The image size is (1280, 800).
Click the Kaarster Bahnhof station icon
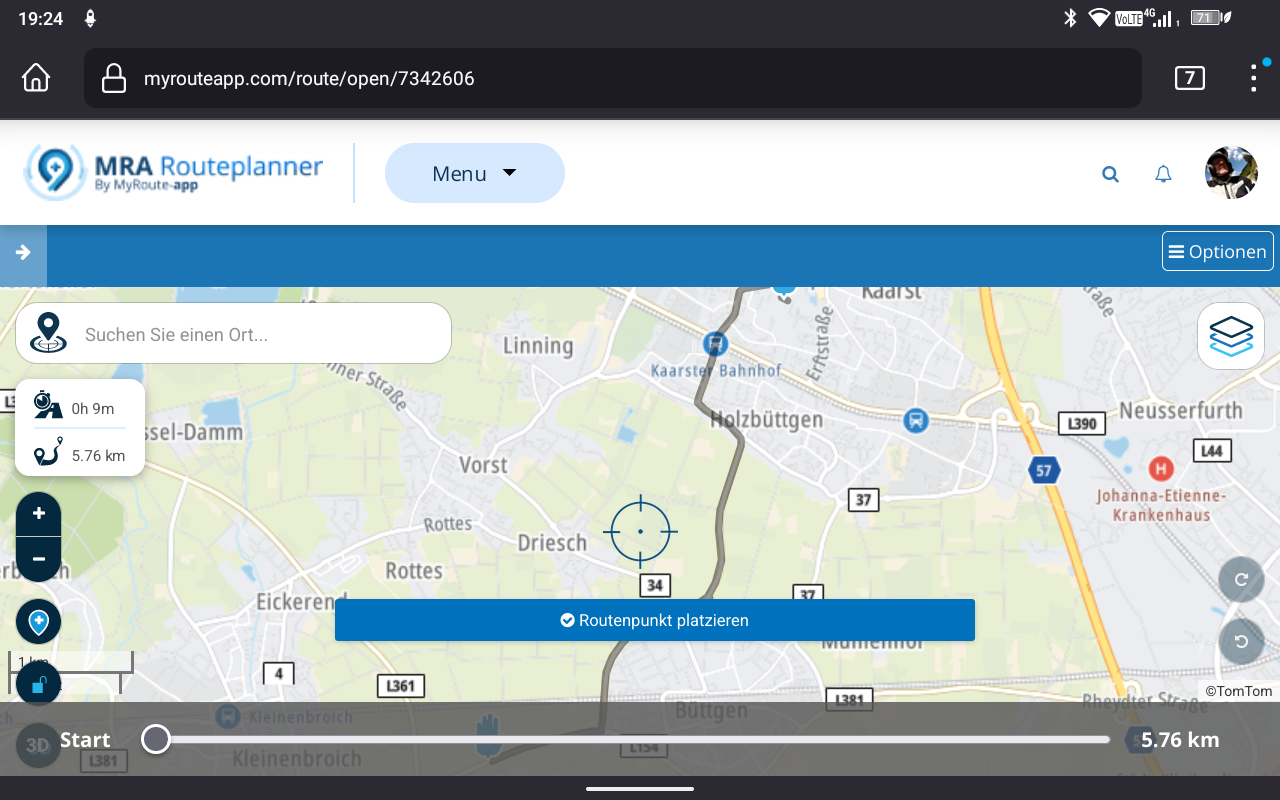tap(716, 344)
